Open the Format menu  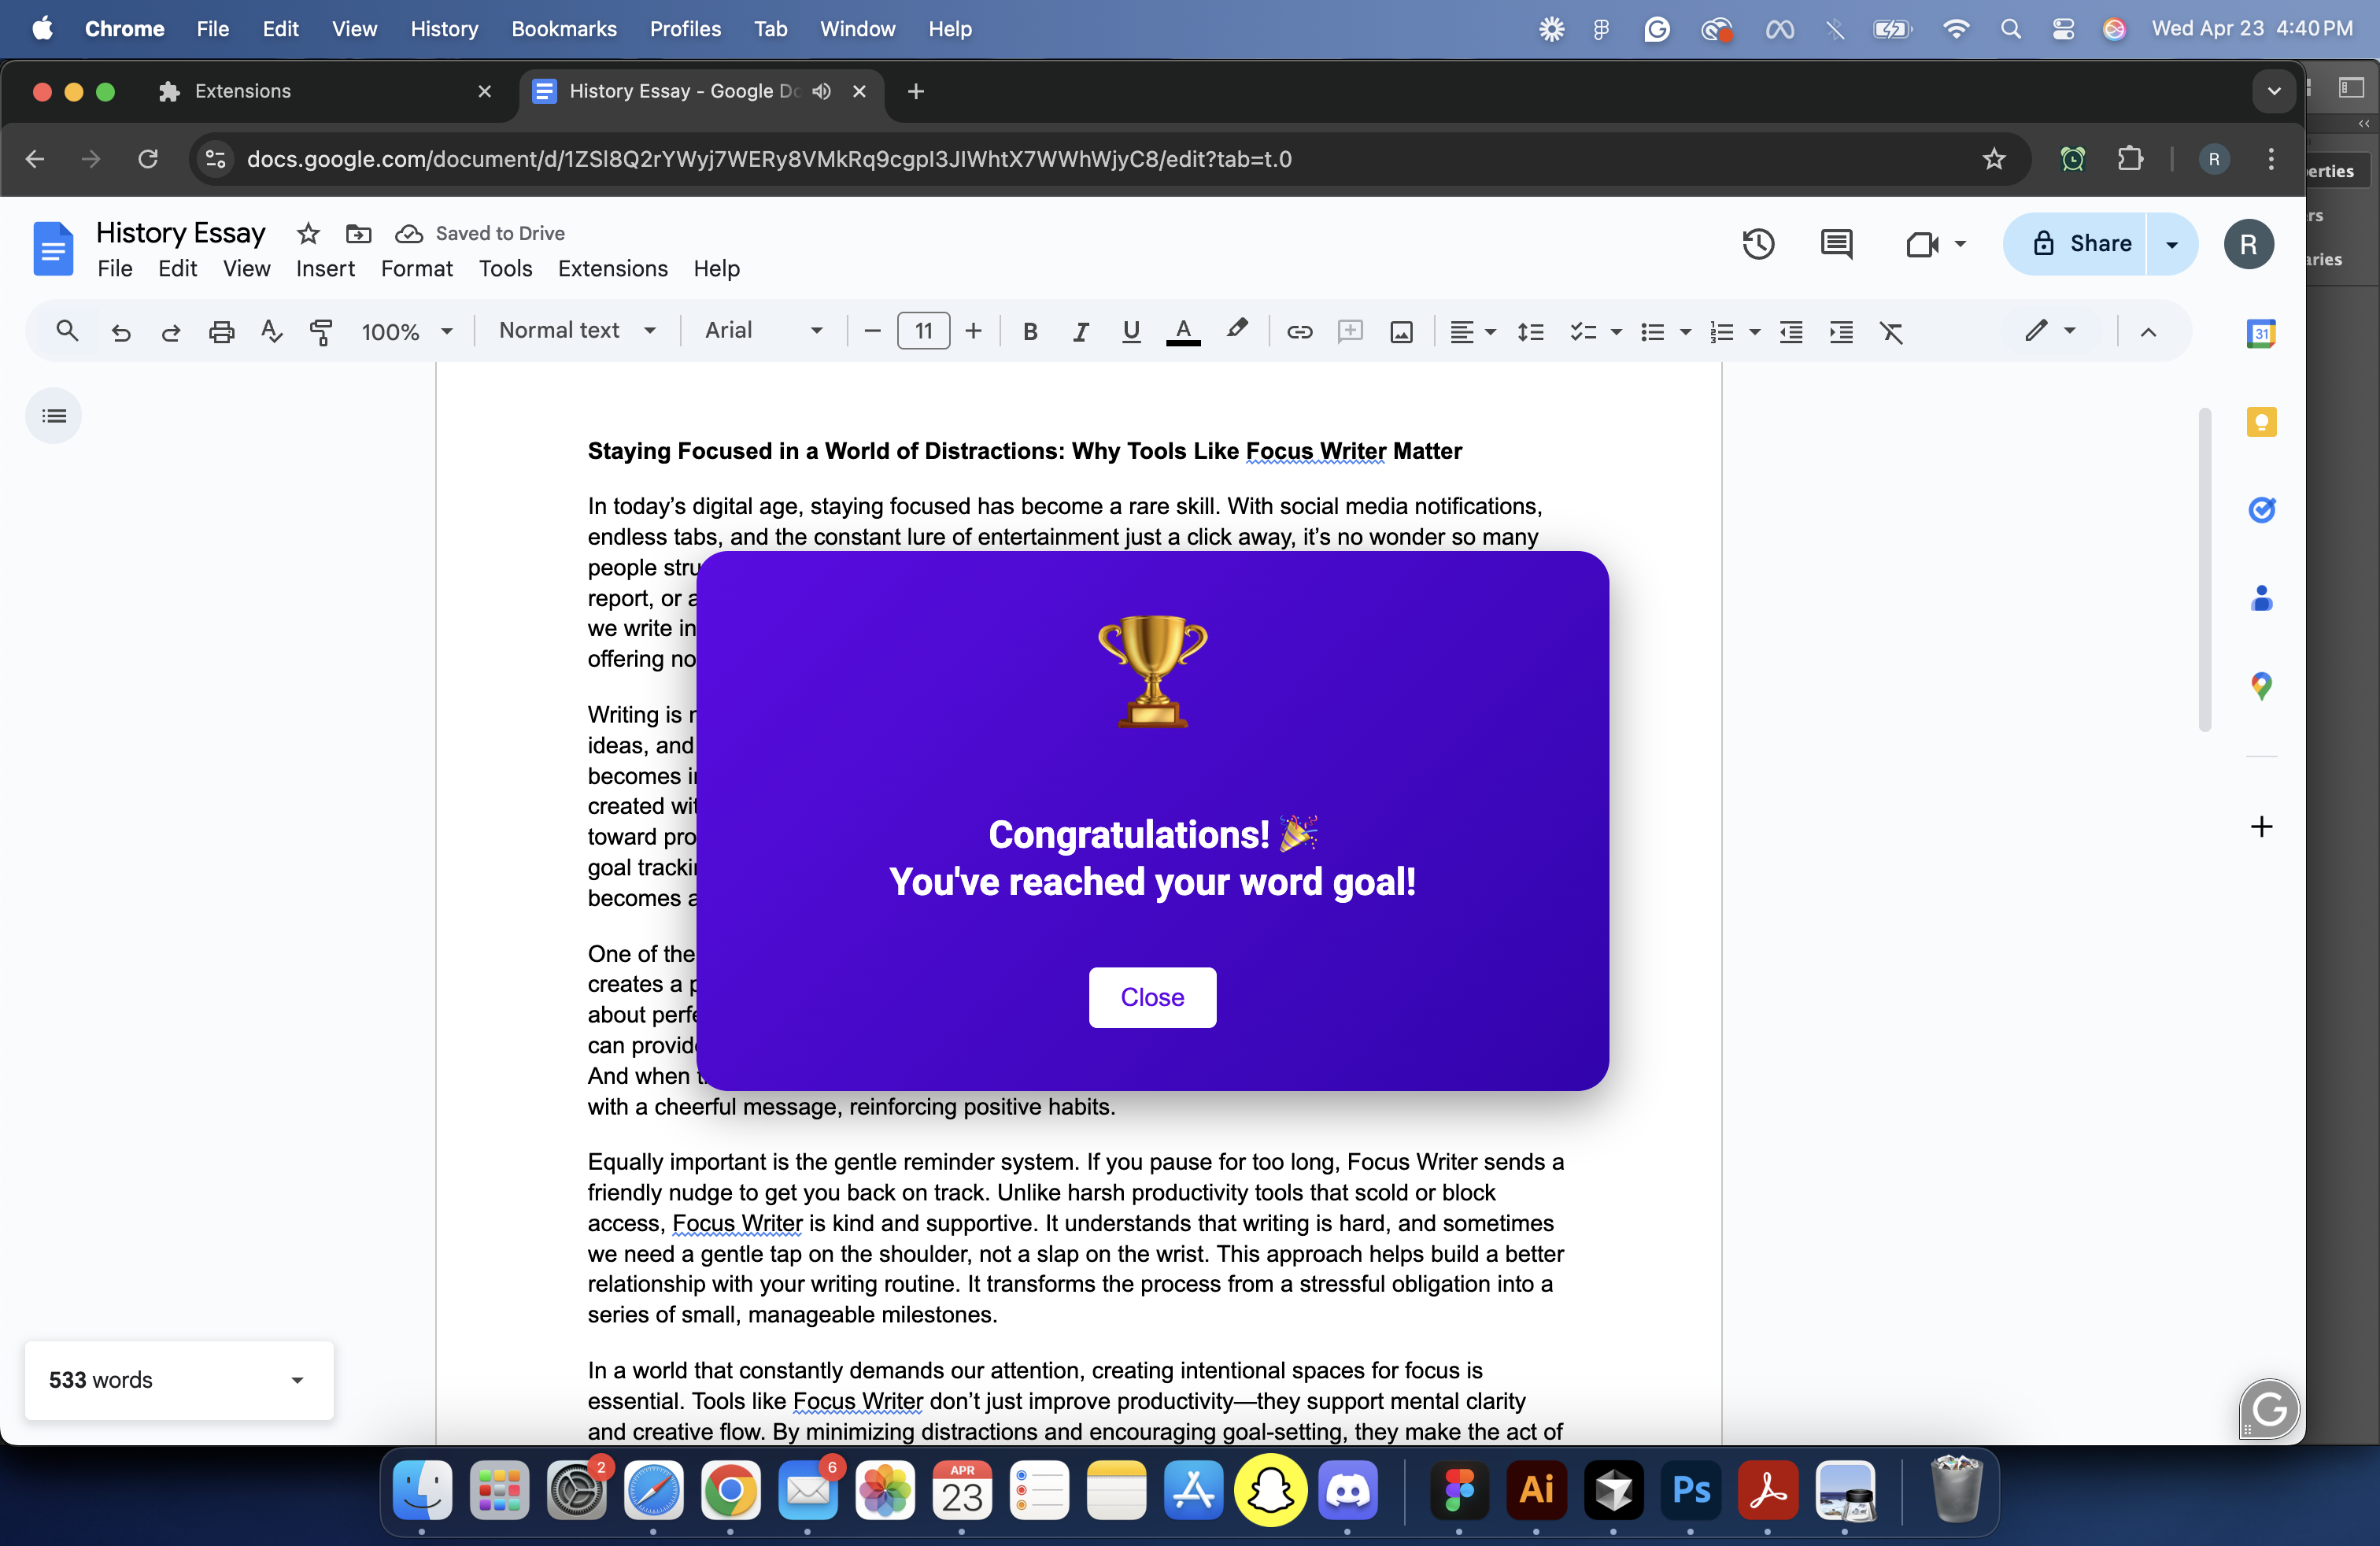(x=416, y=268)
